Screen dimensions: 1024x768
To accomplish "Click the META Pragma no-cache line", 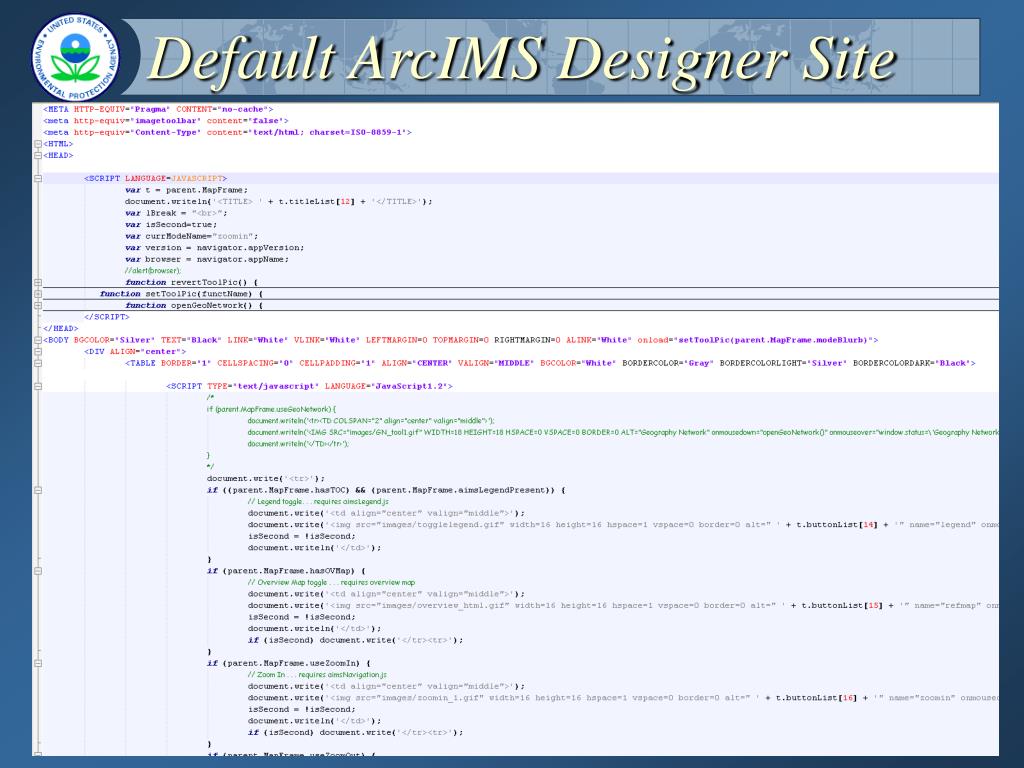I will click(158, 110).
